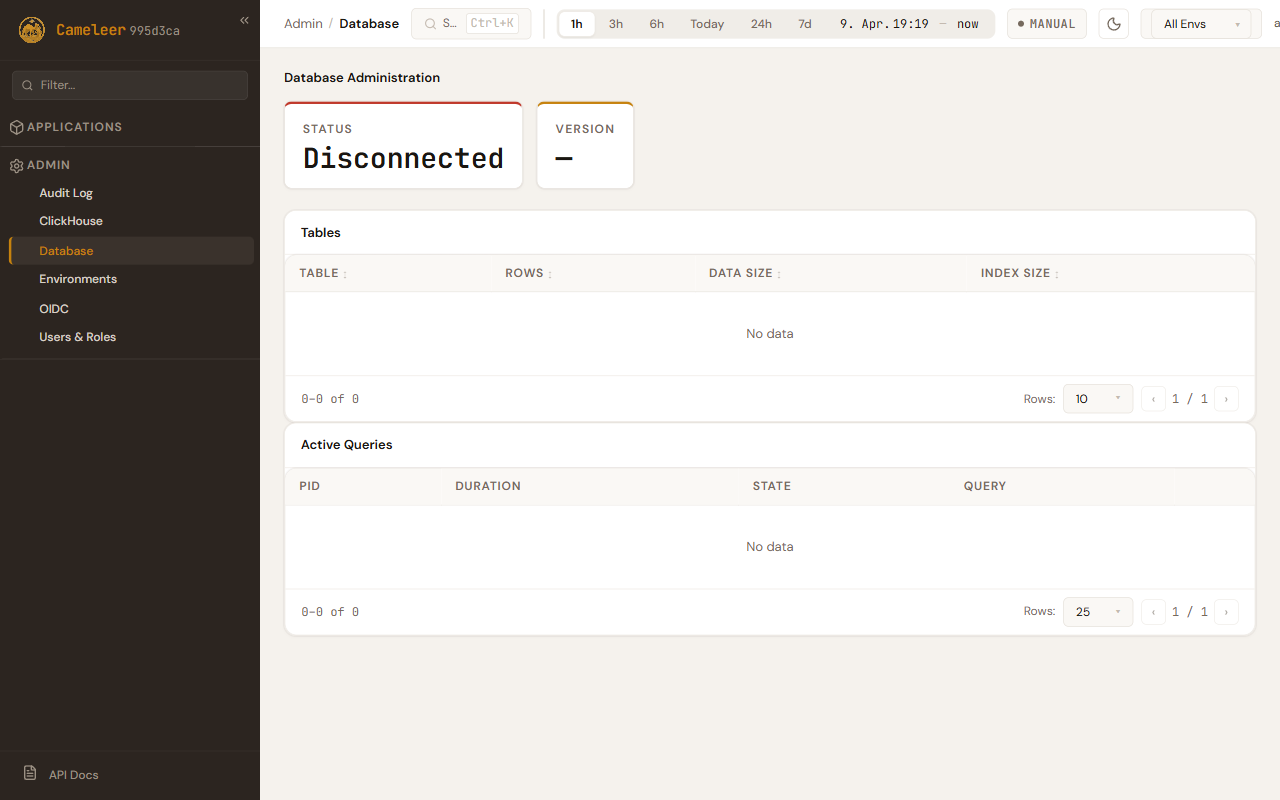The height and width of the screenshot is (800, 1280).
Task: Click the Cameleer camel logo icon
Action: [x=32, y=30]
